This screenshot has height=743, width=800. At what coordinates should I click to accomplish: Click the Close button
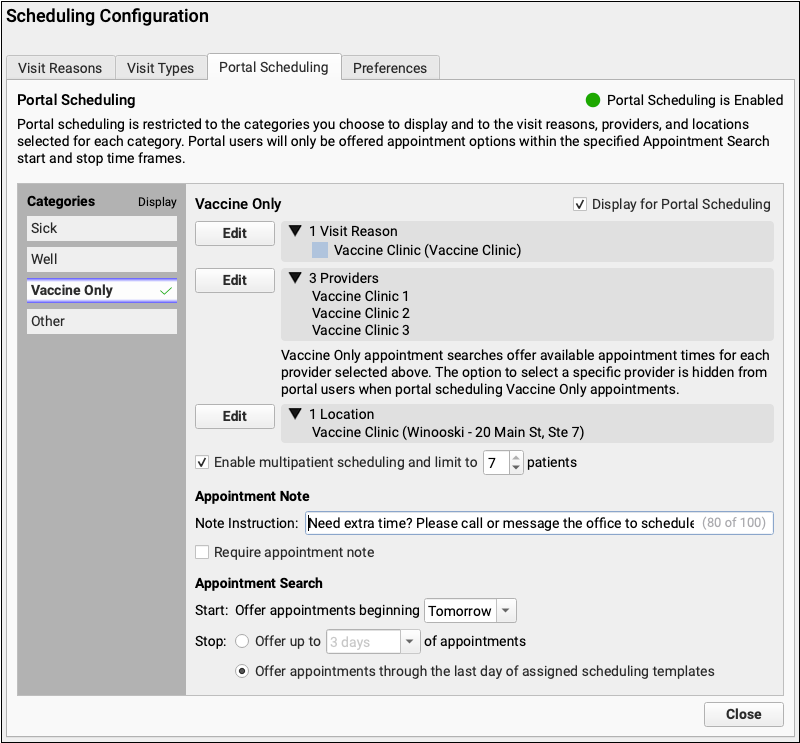[743, 714]
